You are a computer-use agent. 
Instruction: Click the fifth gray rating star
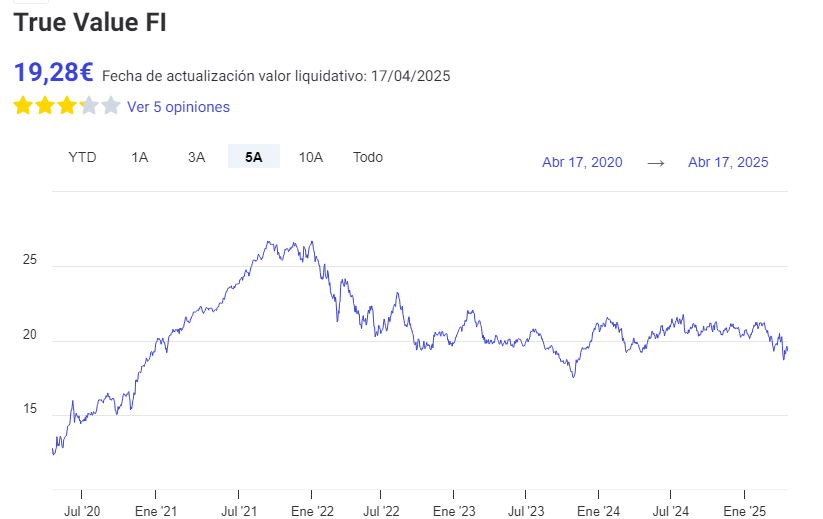(x=111, y=106)
